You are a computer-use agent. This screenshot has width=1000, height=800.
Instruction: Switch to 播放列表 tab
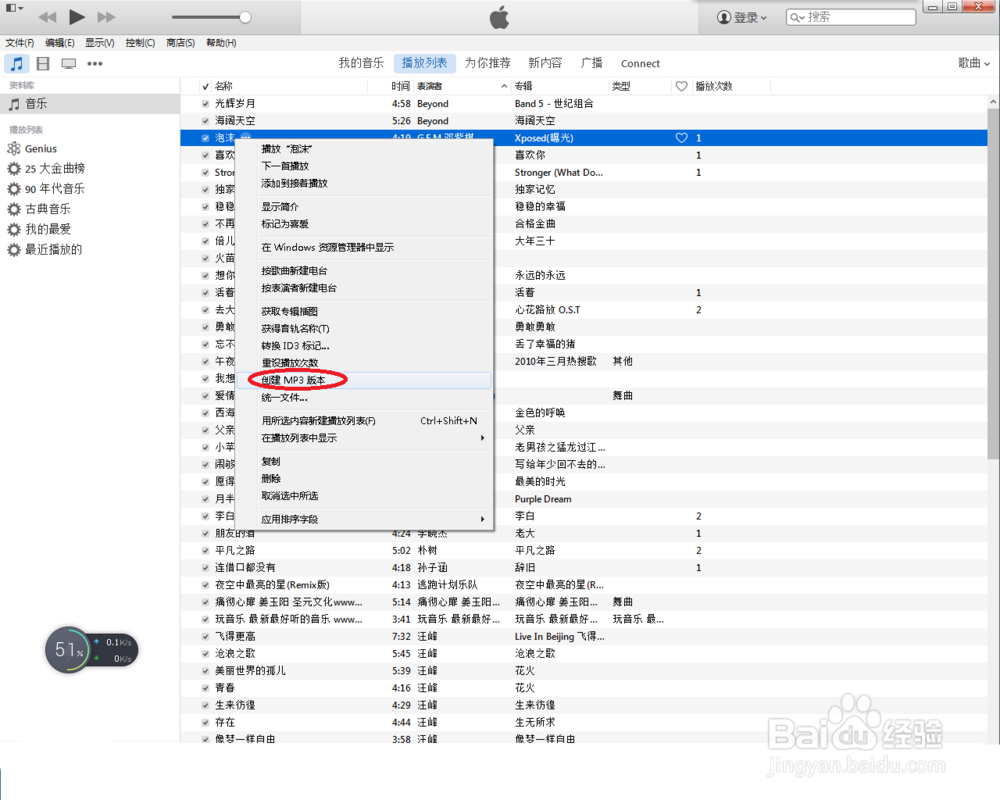click(x=425, y=63)
